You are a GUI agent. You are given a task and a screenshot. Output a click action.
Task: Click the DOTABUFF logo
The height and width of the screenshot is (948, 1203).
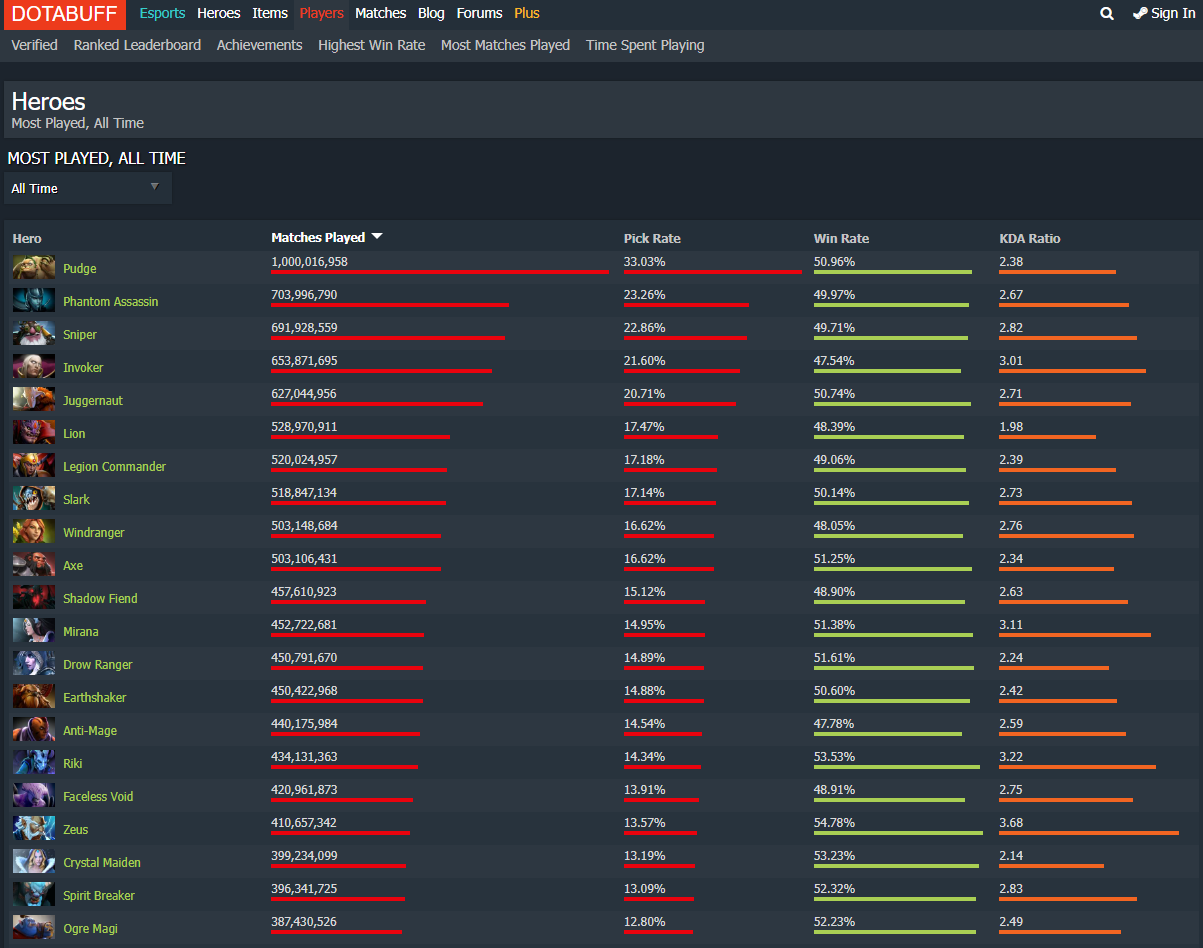[64, 14]
